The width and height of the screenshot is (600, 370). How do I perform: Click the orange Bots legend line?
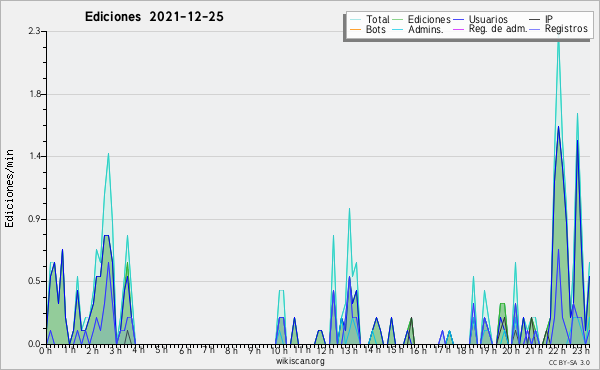point(355,29)
